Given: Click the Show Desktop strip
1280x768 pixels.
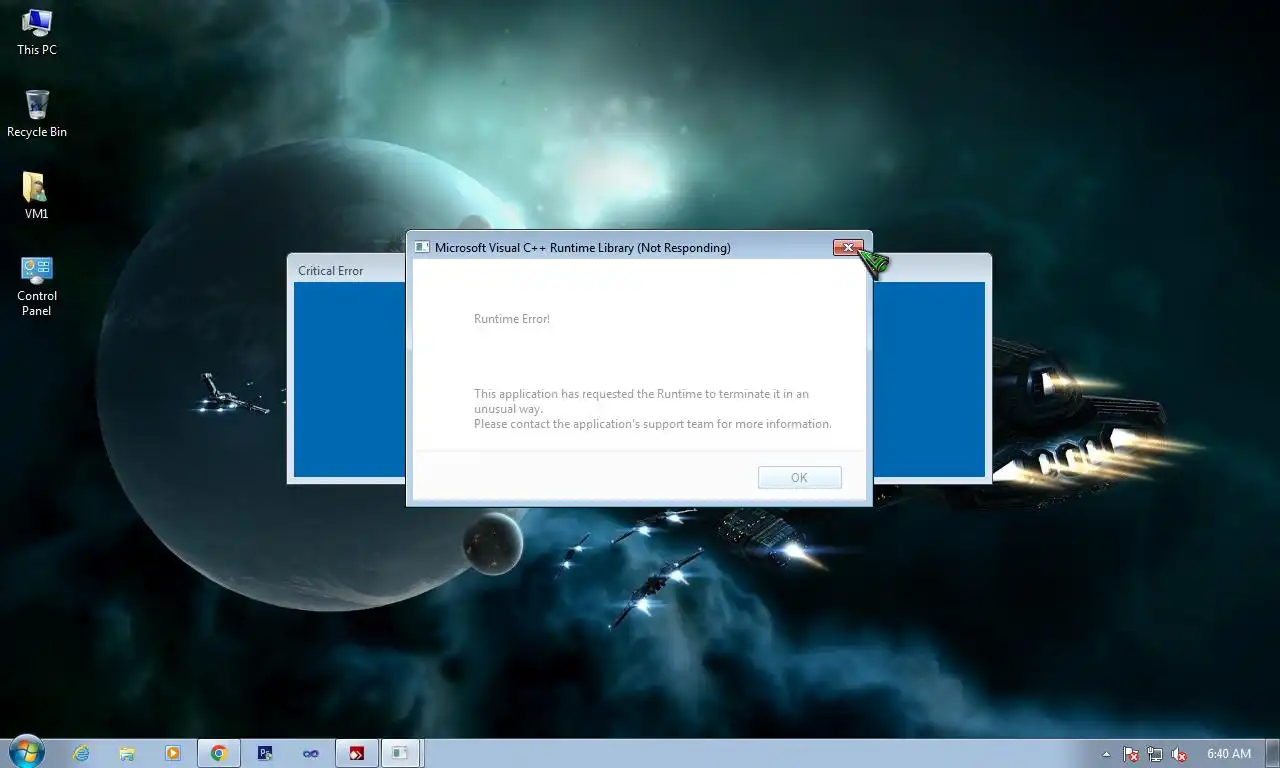Looking at the screenshot, I should (x=1273, y=753).
